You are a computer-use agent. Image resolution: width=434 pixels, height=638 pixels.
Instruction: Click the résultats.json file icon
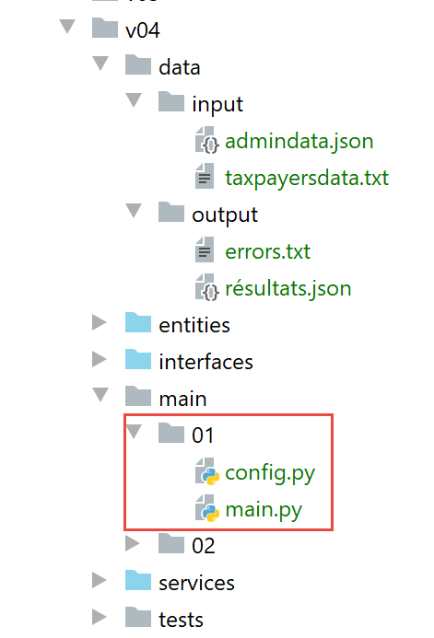(207, 287)
